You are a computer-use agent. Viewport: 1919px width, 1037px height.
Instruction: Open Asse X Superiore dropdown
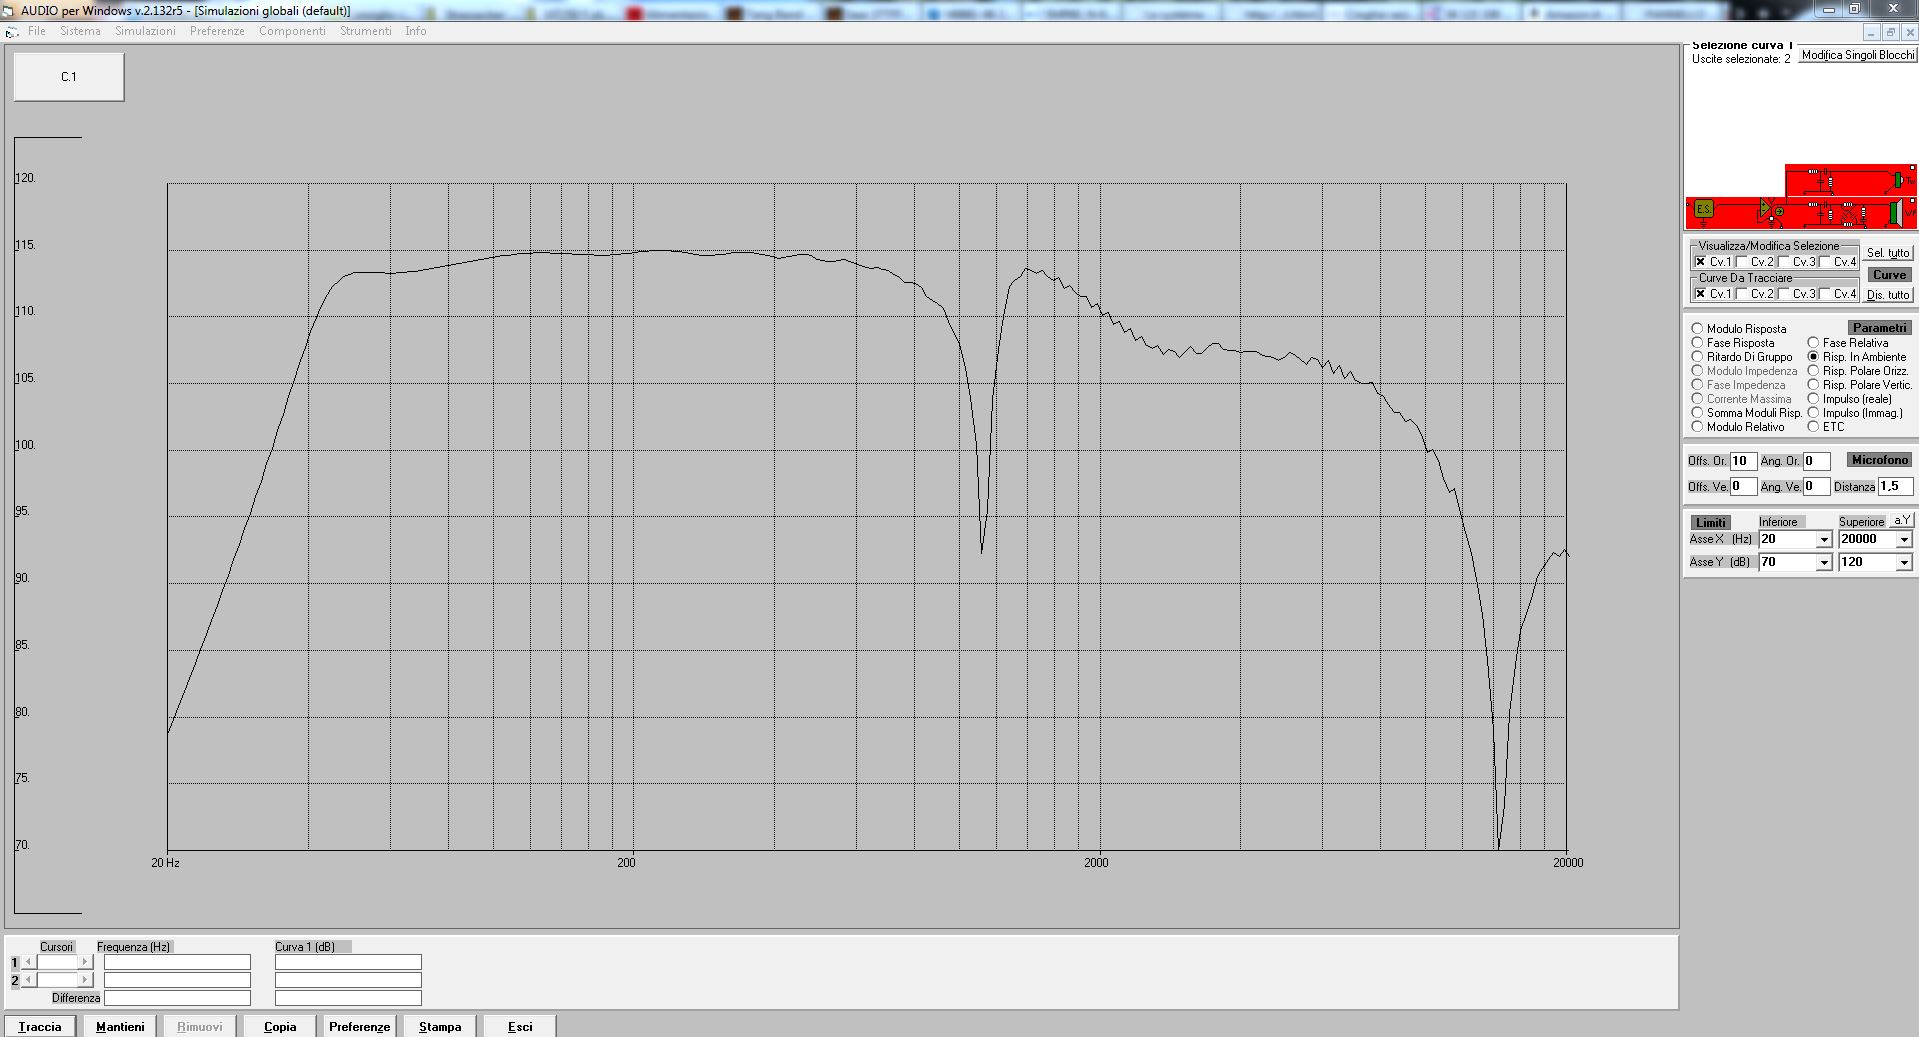coord(1904,540)
